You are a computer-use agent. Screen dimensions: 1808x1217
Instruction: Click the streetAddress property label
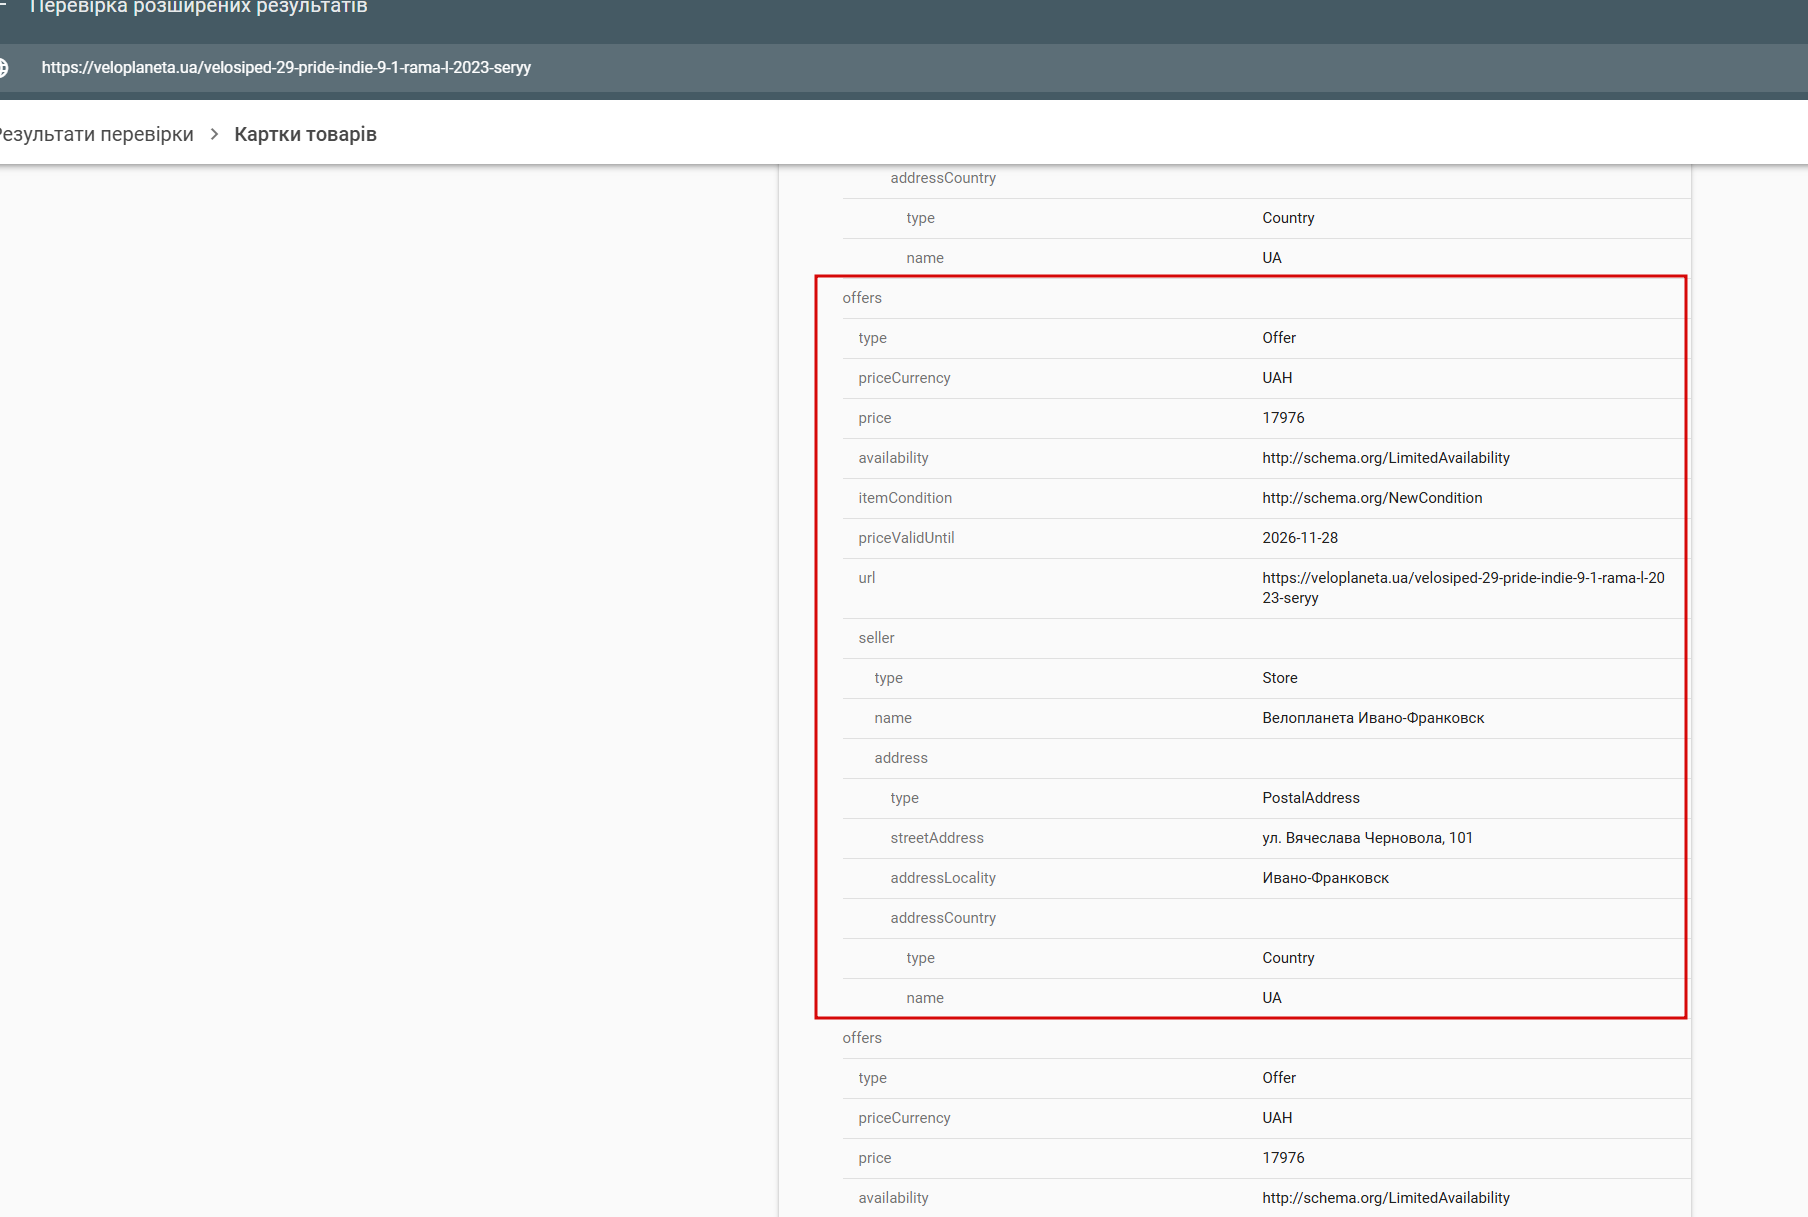[x=937, y=838]
